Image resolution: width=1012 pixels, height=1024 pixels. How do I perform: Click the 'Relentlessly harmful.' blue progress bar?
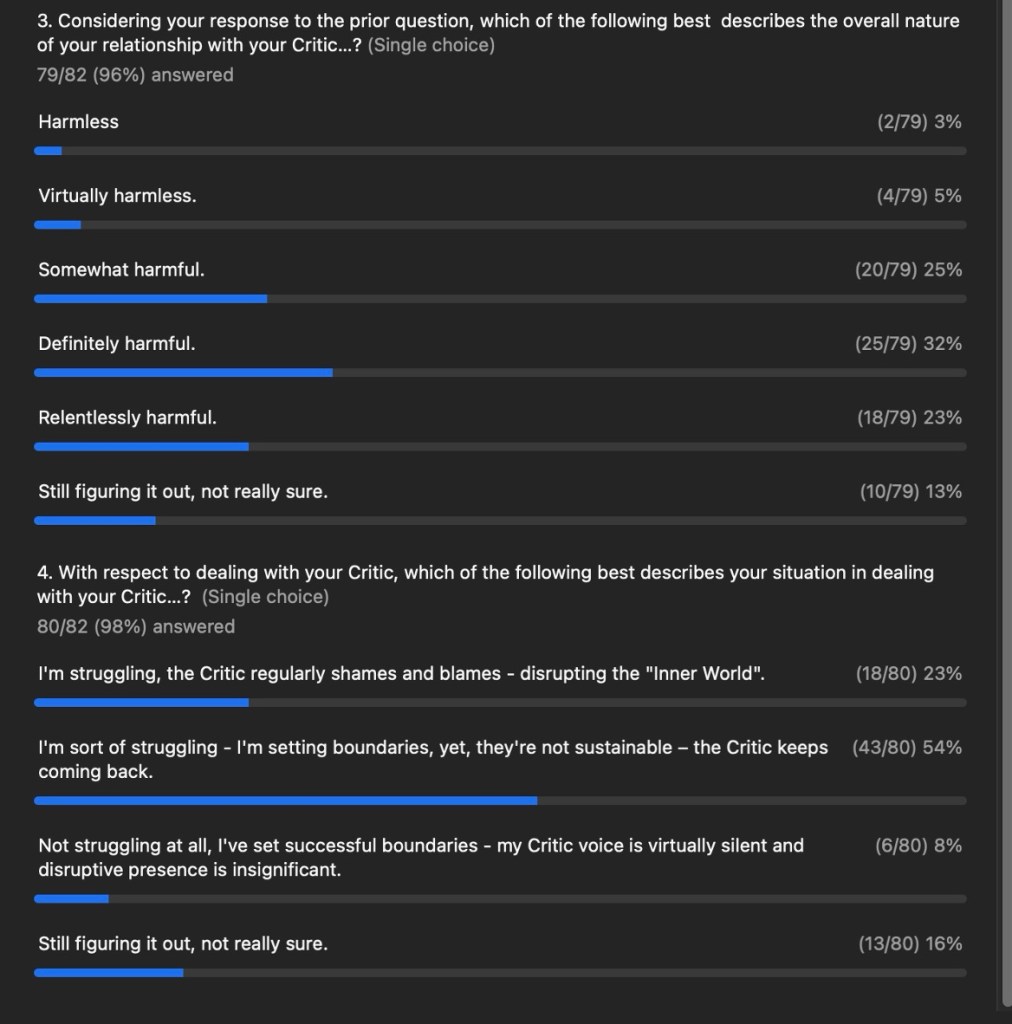(x=141, y=446)
